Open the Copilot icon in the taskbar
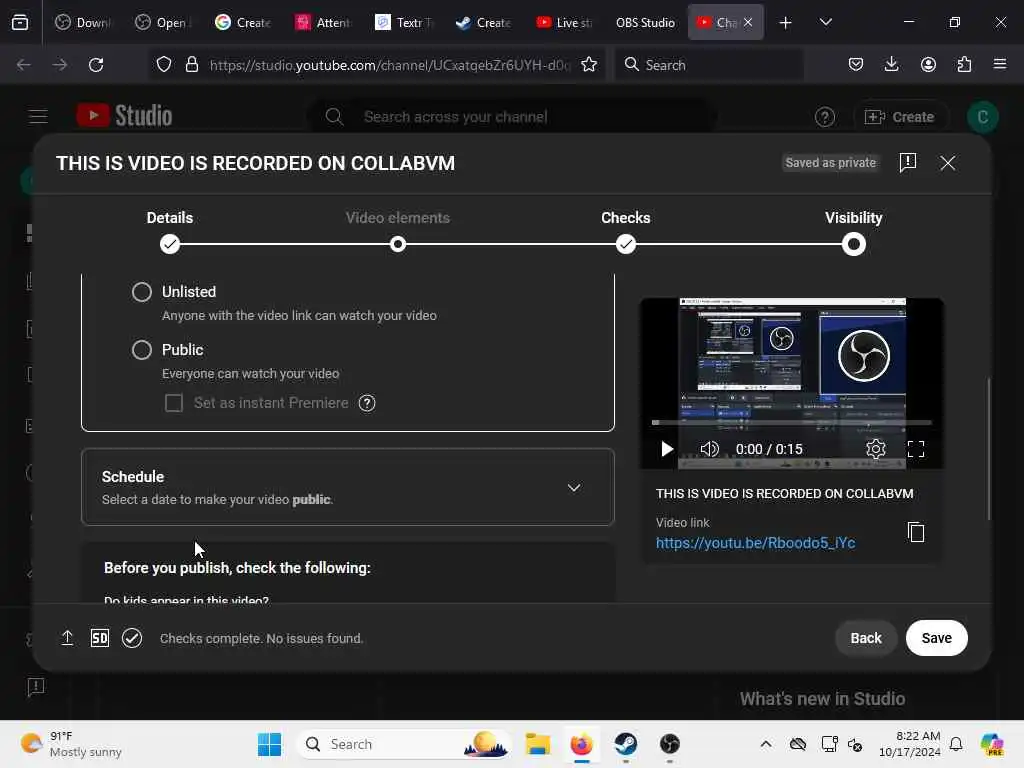Viewport: 1024px width, 768px height. tap(992, 744)
